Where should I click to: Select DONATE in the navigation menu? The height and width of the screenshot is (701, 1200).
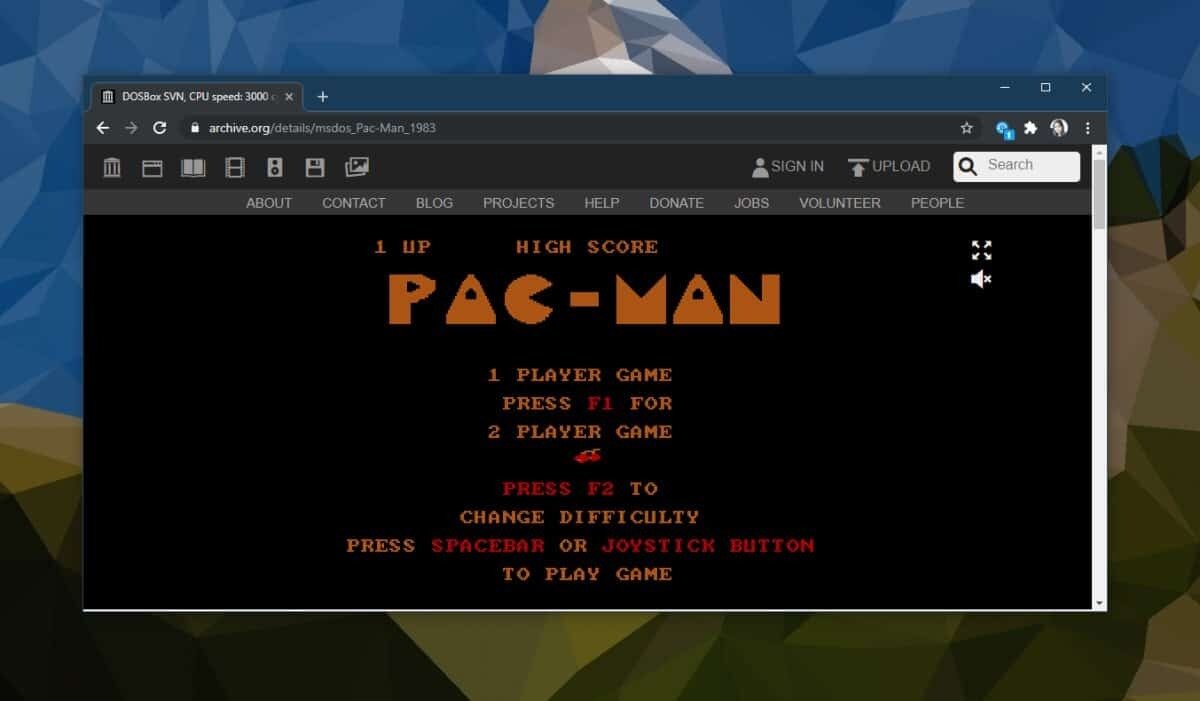tap(676, 203)
